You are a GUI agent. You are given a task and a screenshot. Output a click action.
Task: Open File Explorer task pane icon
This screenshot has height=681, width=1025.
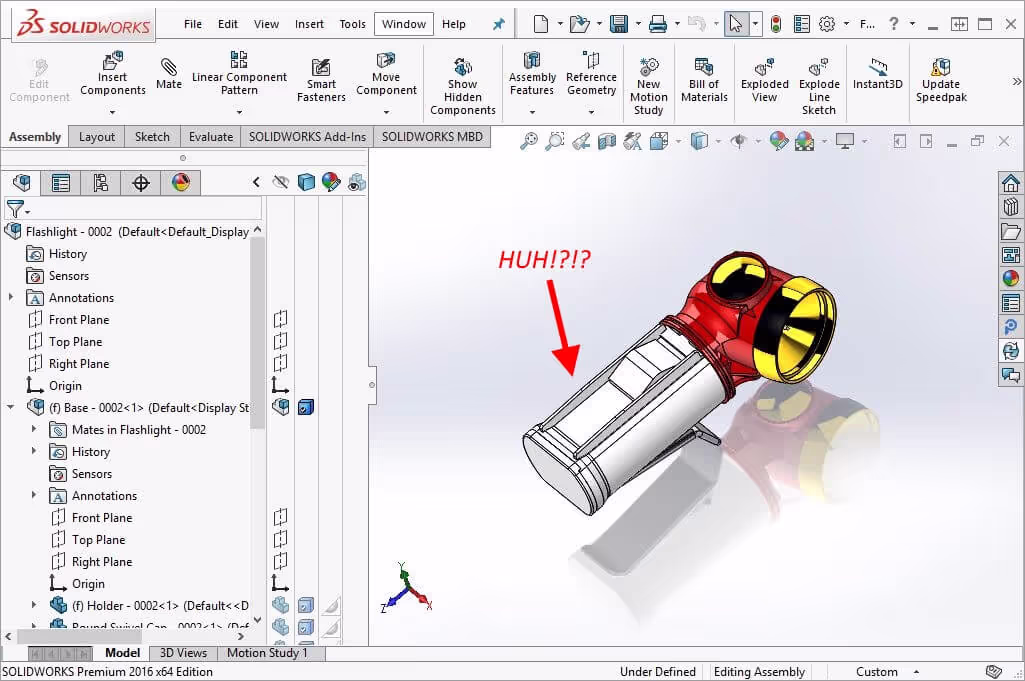coord(1011,231)
